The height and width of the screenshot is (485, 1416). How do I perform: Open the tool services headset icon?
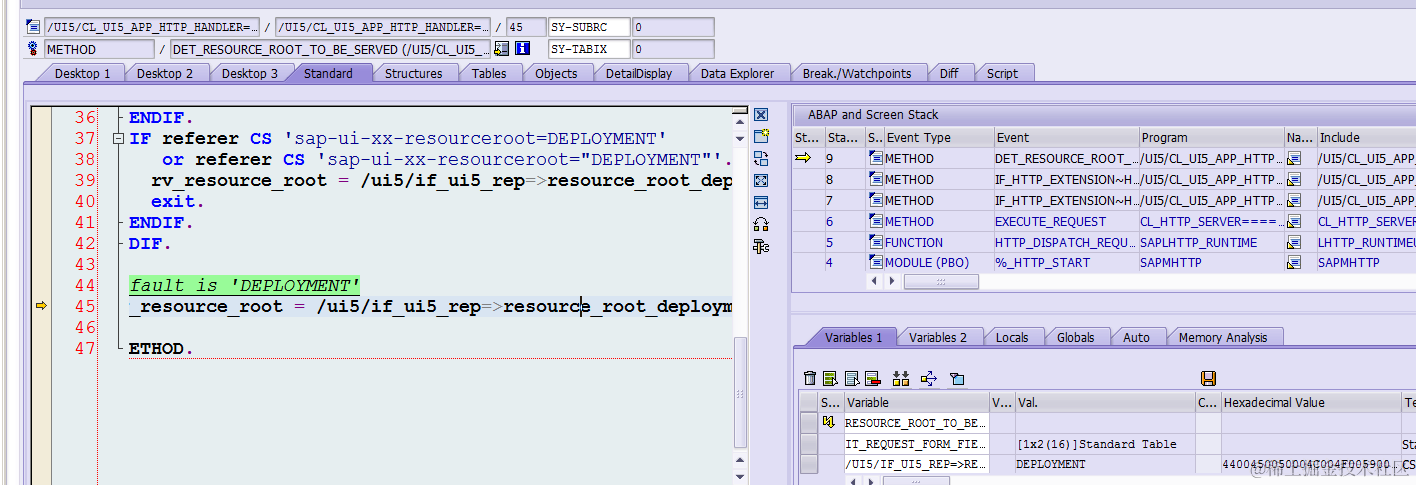[761, 224]
